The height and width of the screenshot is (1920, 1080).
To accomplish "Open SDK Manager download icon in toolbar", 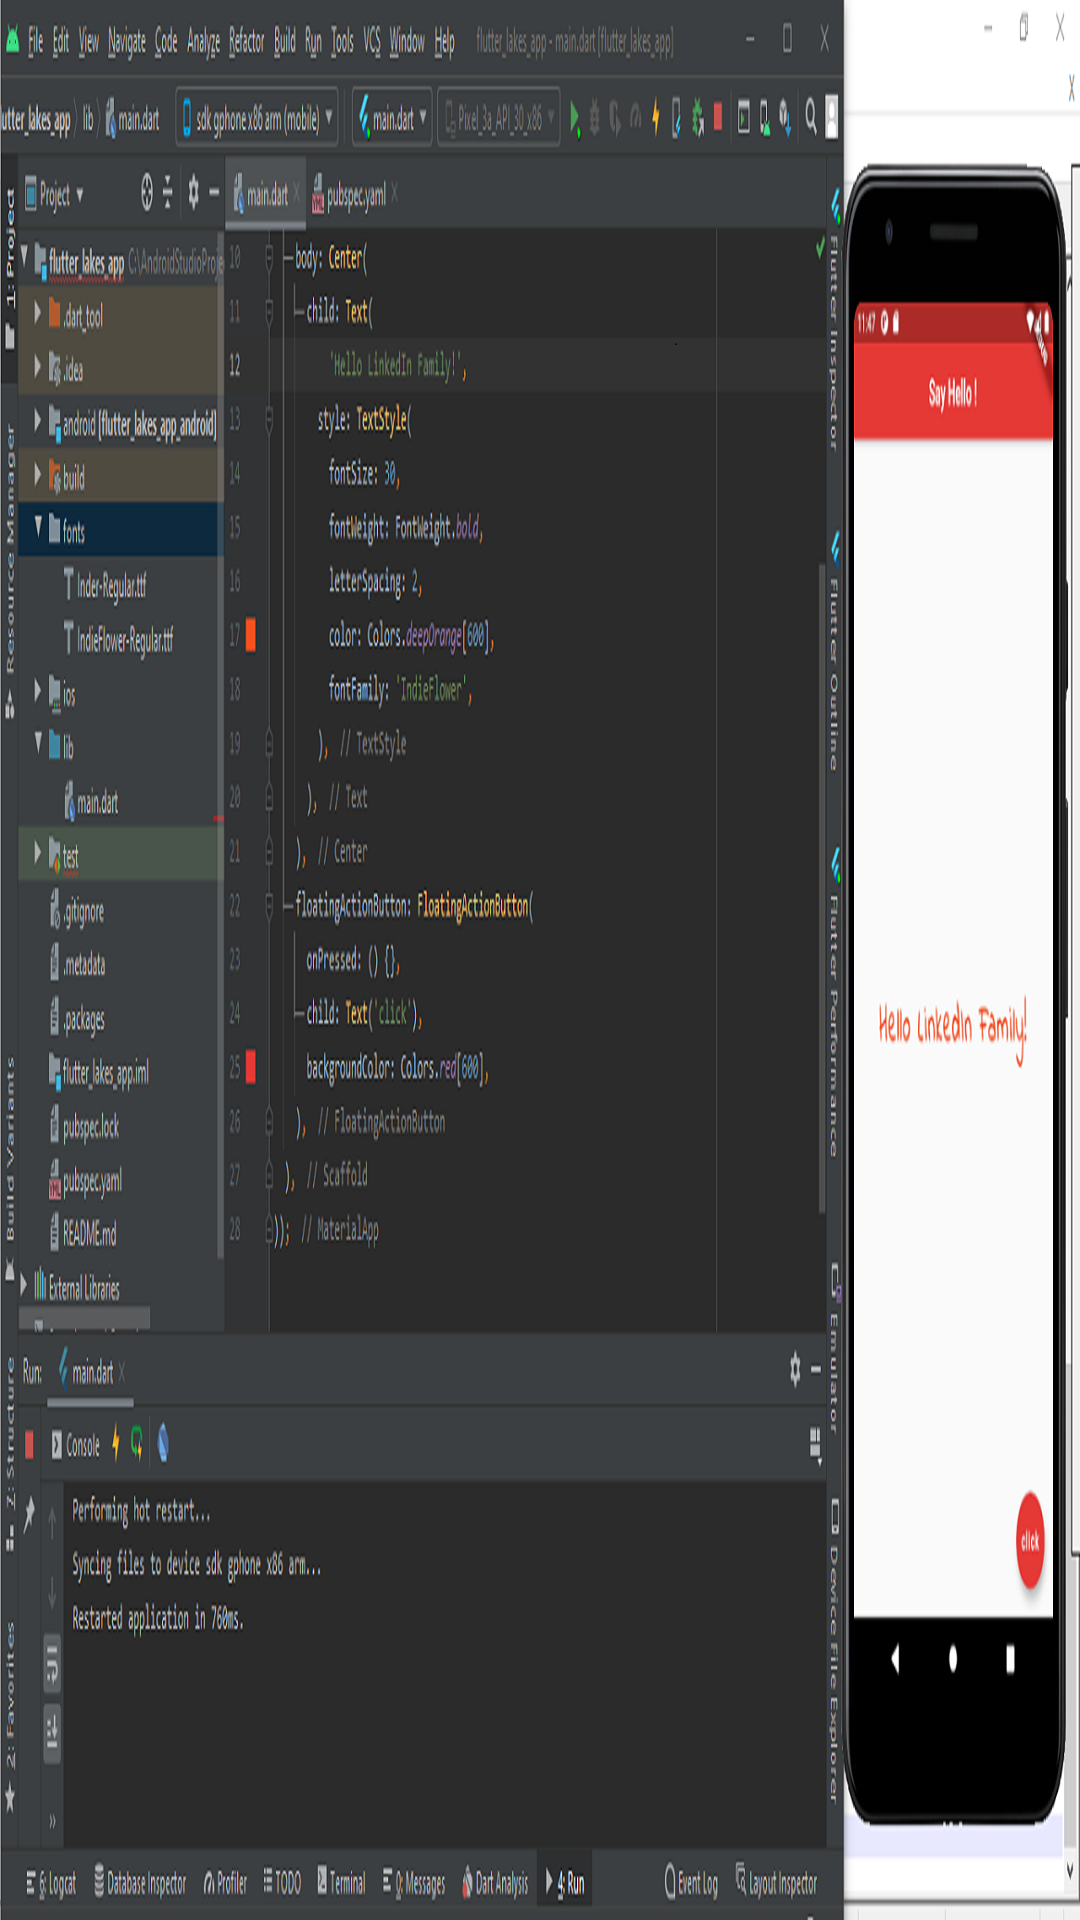I will click(x=786, y=117).
